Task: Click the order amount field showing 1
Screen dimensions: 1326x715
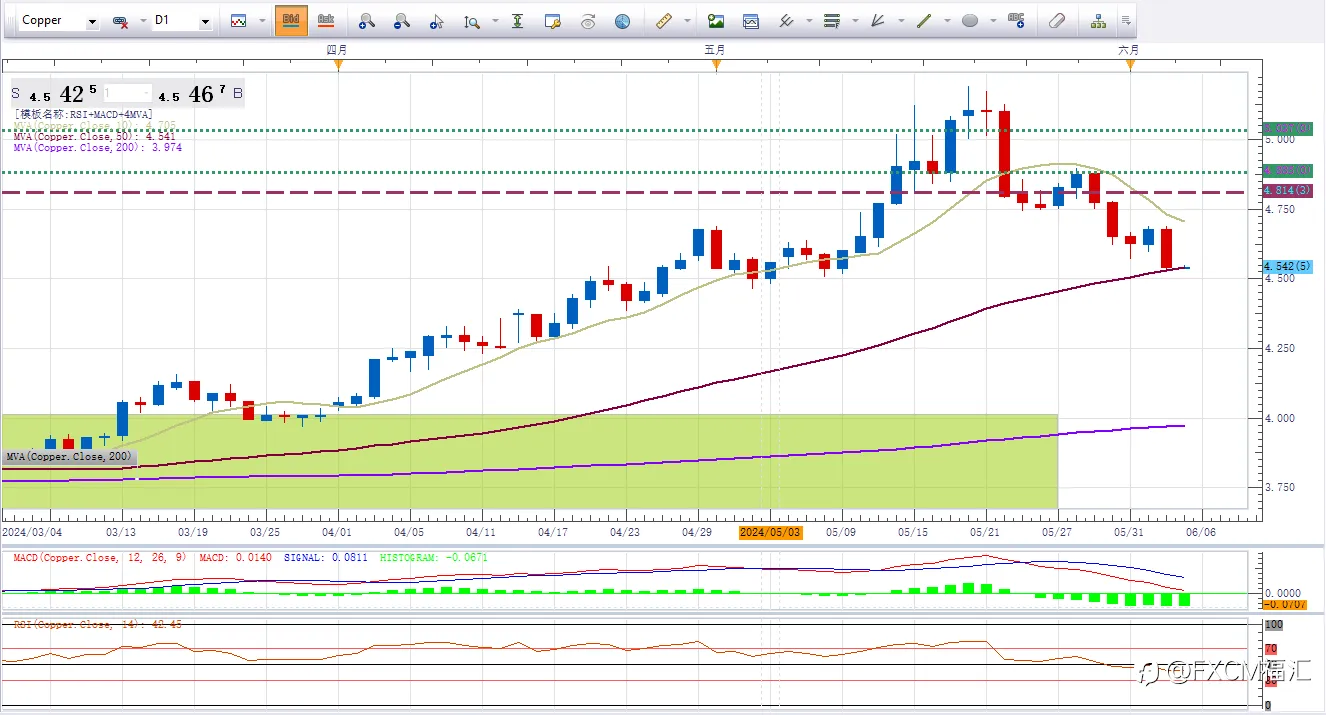Action: coord(127,94)
